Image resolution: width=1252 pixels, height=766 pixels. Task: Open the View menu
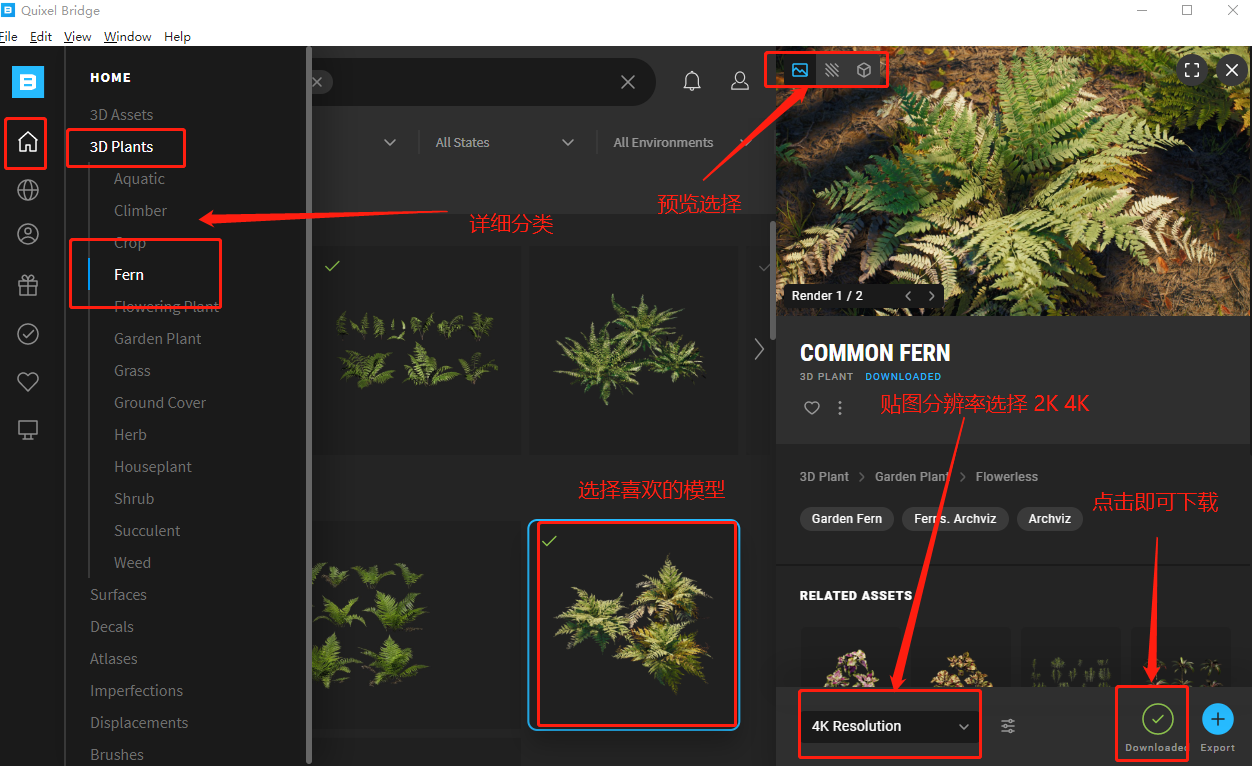78,37
